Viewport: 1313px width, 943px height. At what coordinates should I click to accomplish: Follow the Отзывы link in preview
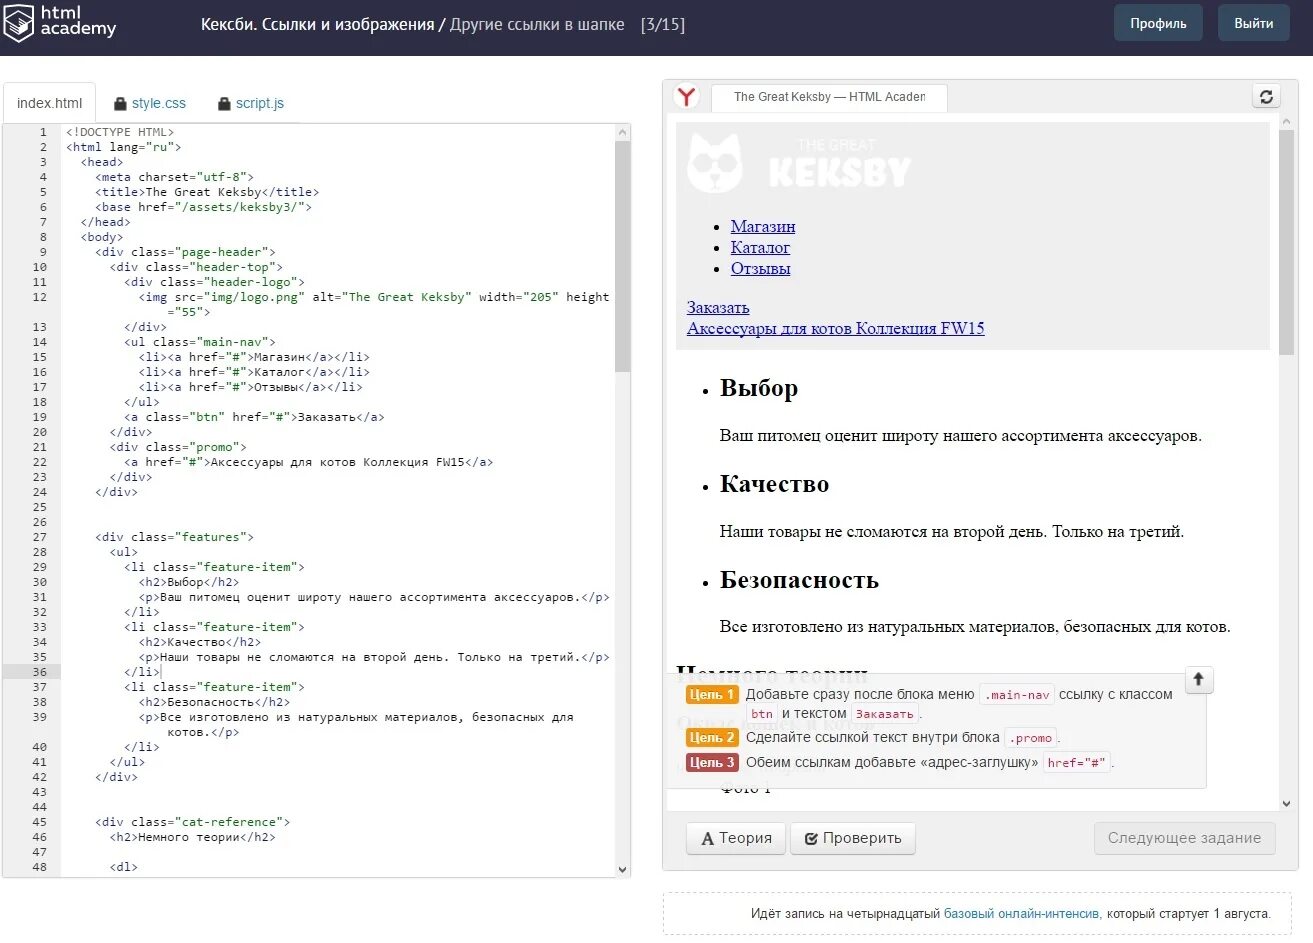coord(760,269)
